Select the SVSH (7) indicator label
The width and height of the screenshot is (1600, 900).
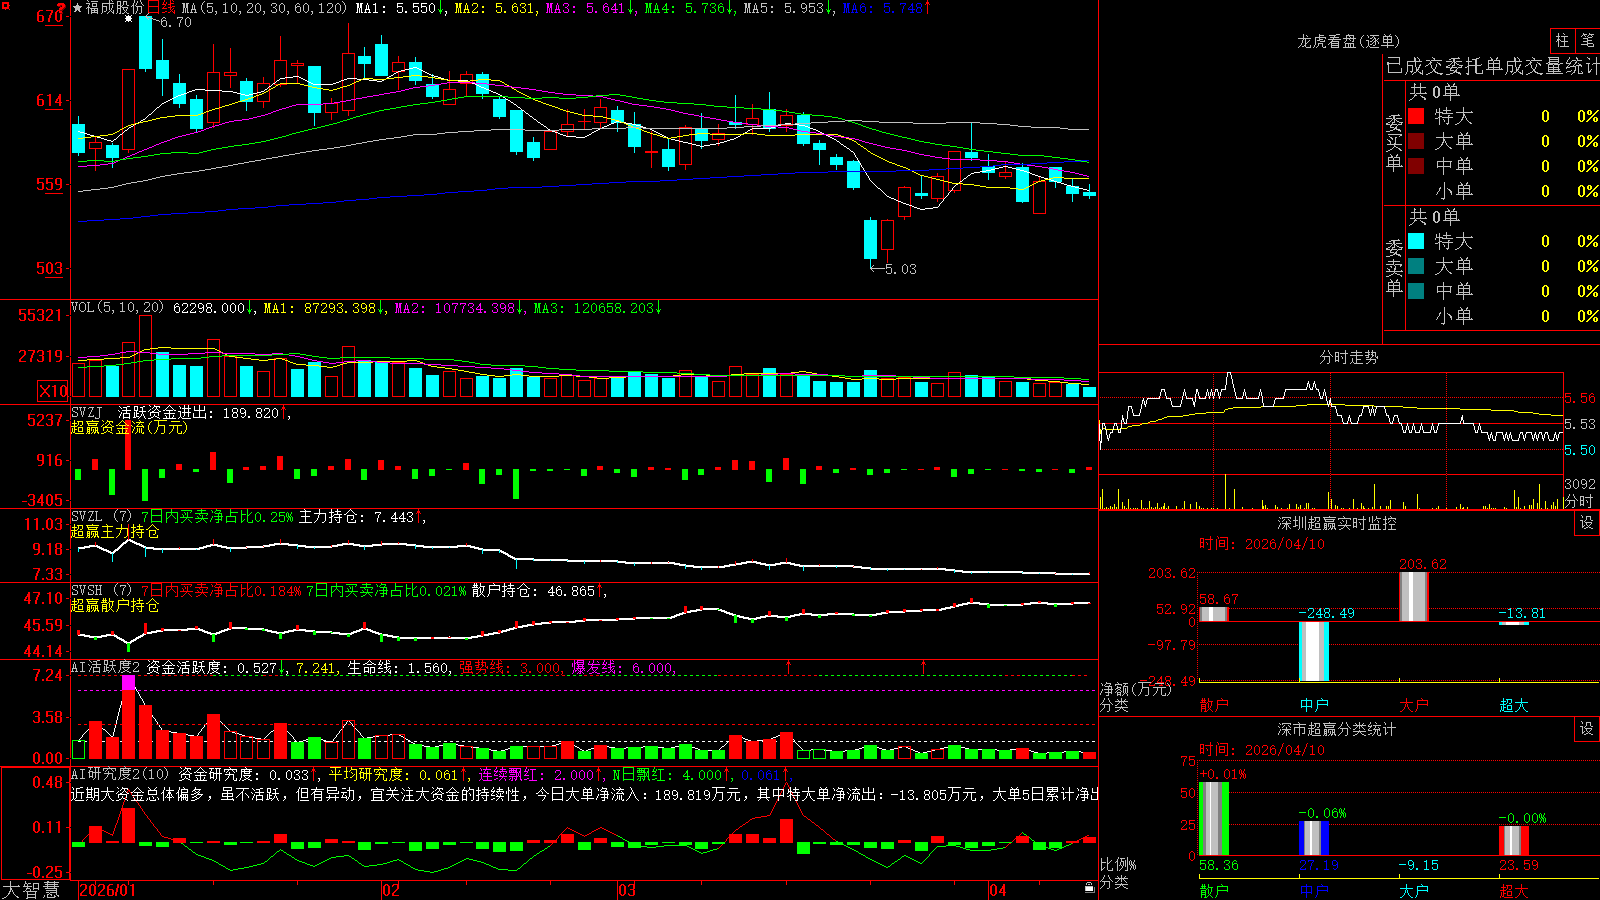pos(101,590)
